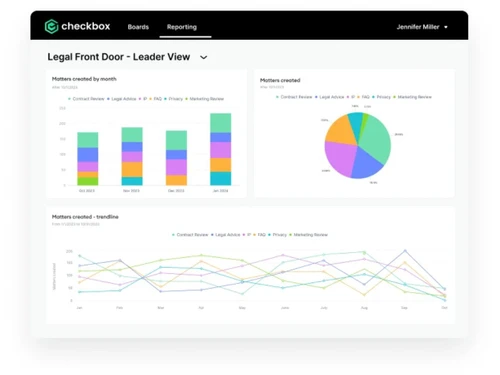Click the 'Matters created - trendline' chart title
Viewport: 500px width, 375px height.
point(85,217)
